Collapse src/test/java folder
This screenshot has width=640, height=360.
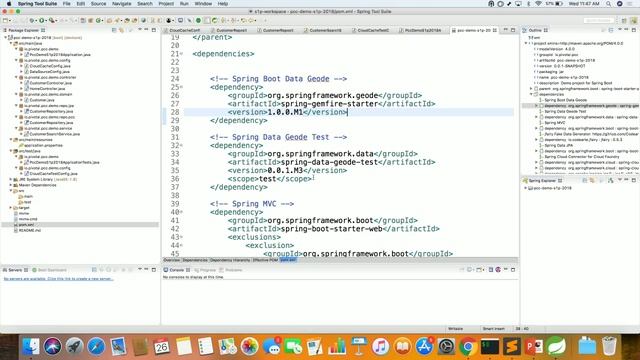coord(11,151)
